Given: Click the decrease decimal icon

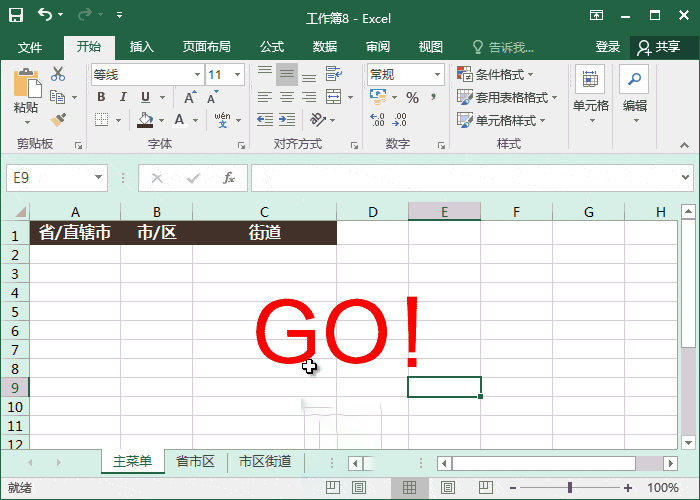Looking at the screenshot, I should coord(400,120).
